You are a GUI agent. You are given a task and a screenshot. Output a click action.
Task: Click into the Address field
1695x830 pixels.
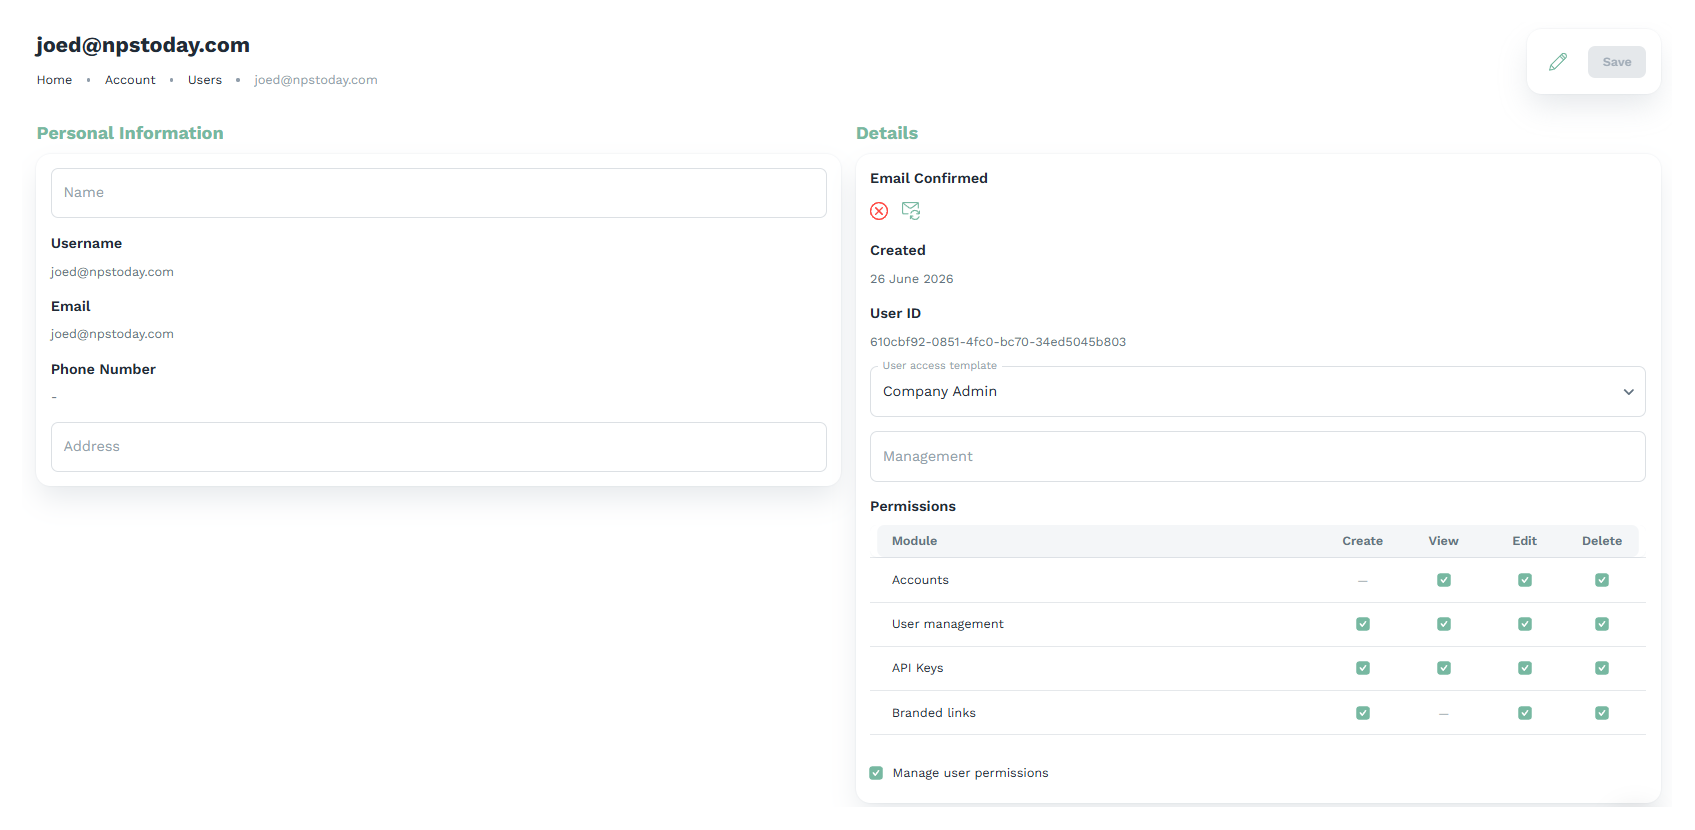pyautogui.click(x=438, y=447)
